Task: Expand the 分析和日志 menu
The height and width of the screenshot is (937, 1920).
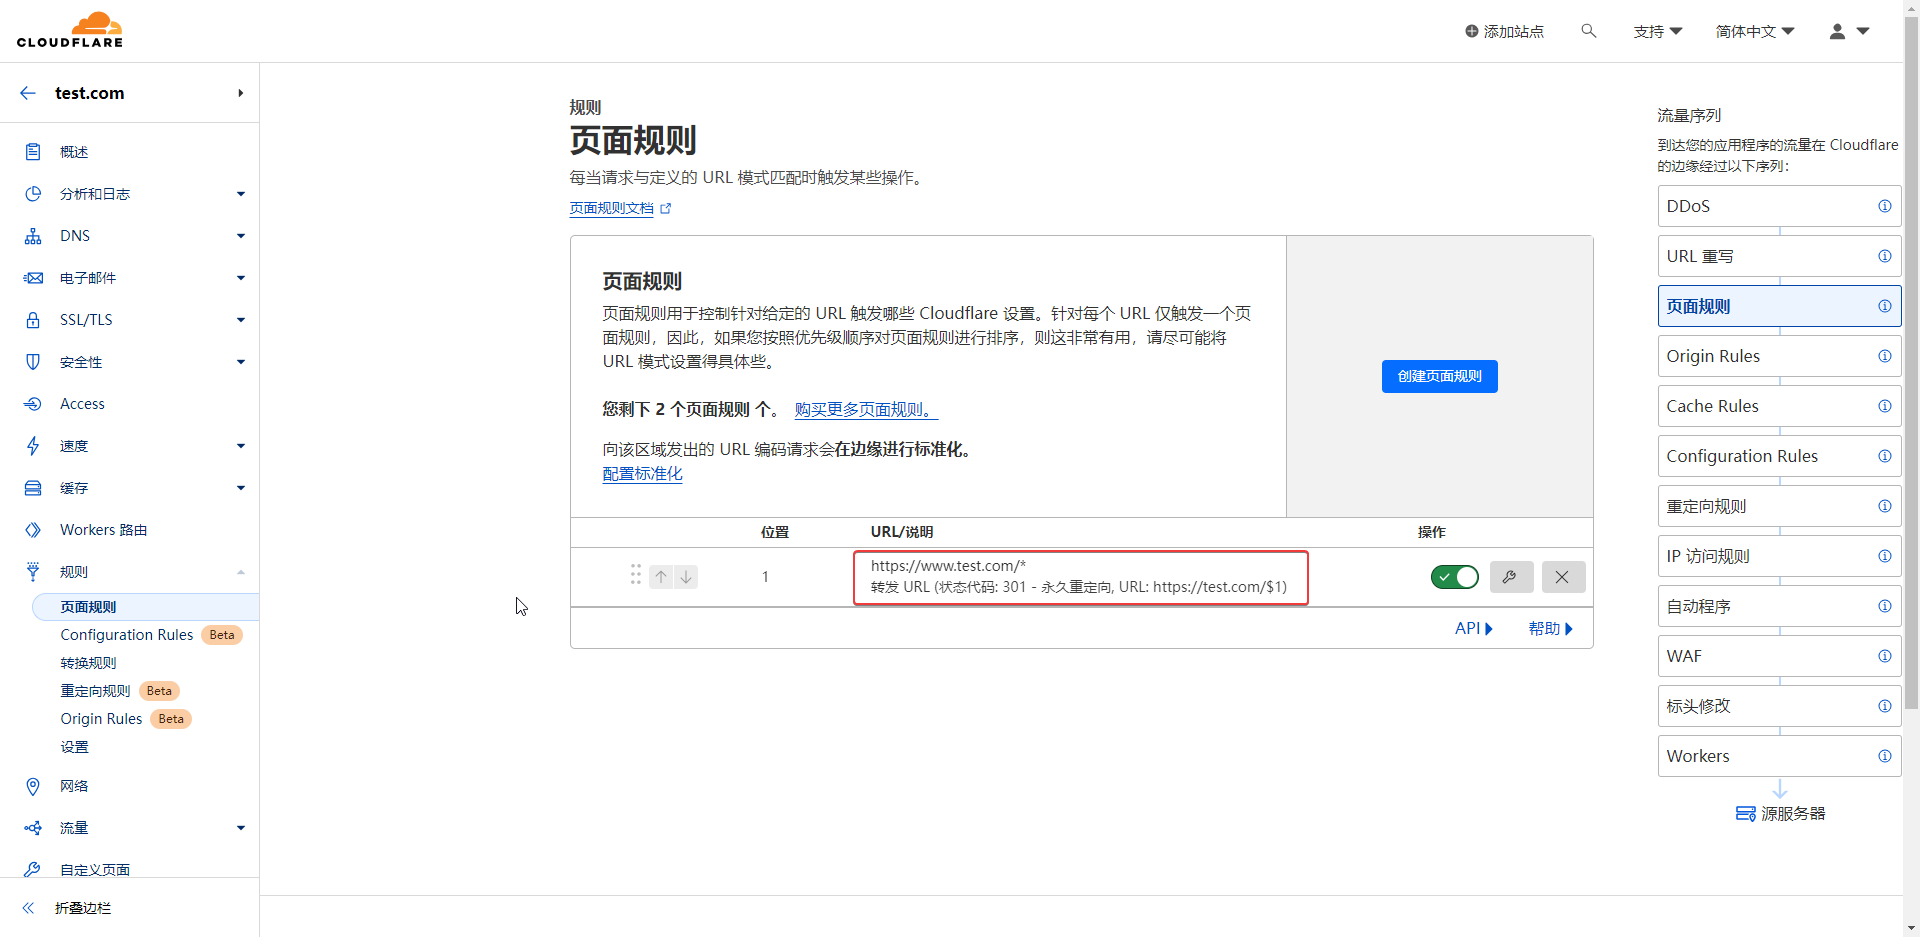Action: [240, 194]
